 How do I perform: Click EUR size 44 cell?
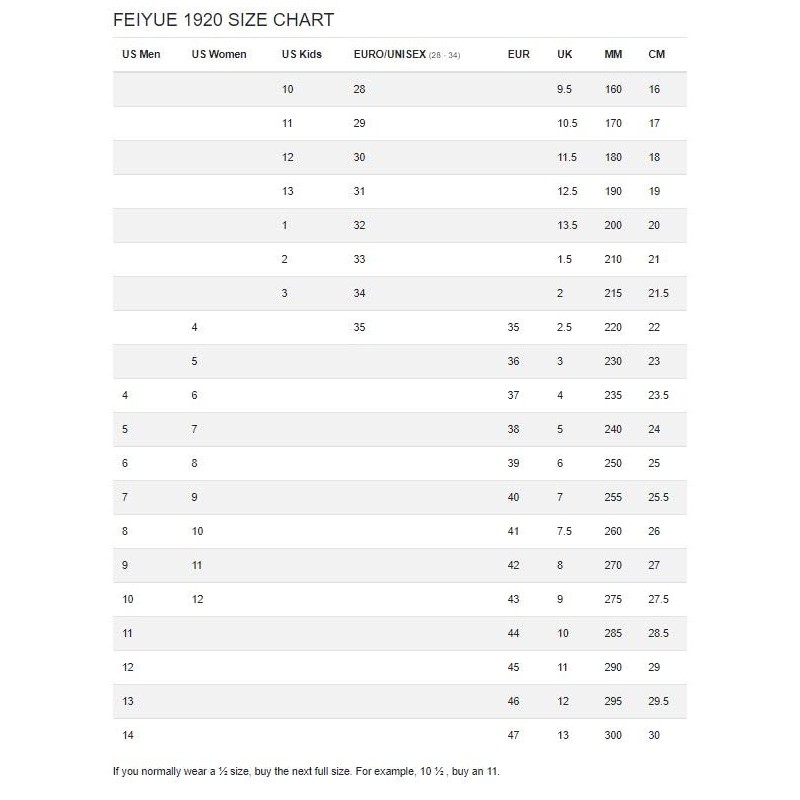click(514, 633)
